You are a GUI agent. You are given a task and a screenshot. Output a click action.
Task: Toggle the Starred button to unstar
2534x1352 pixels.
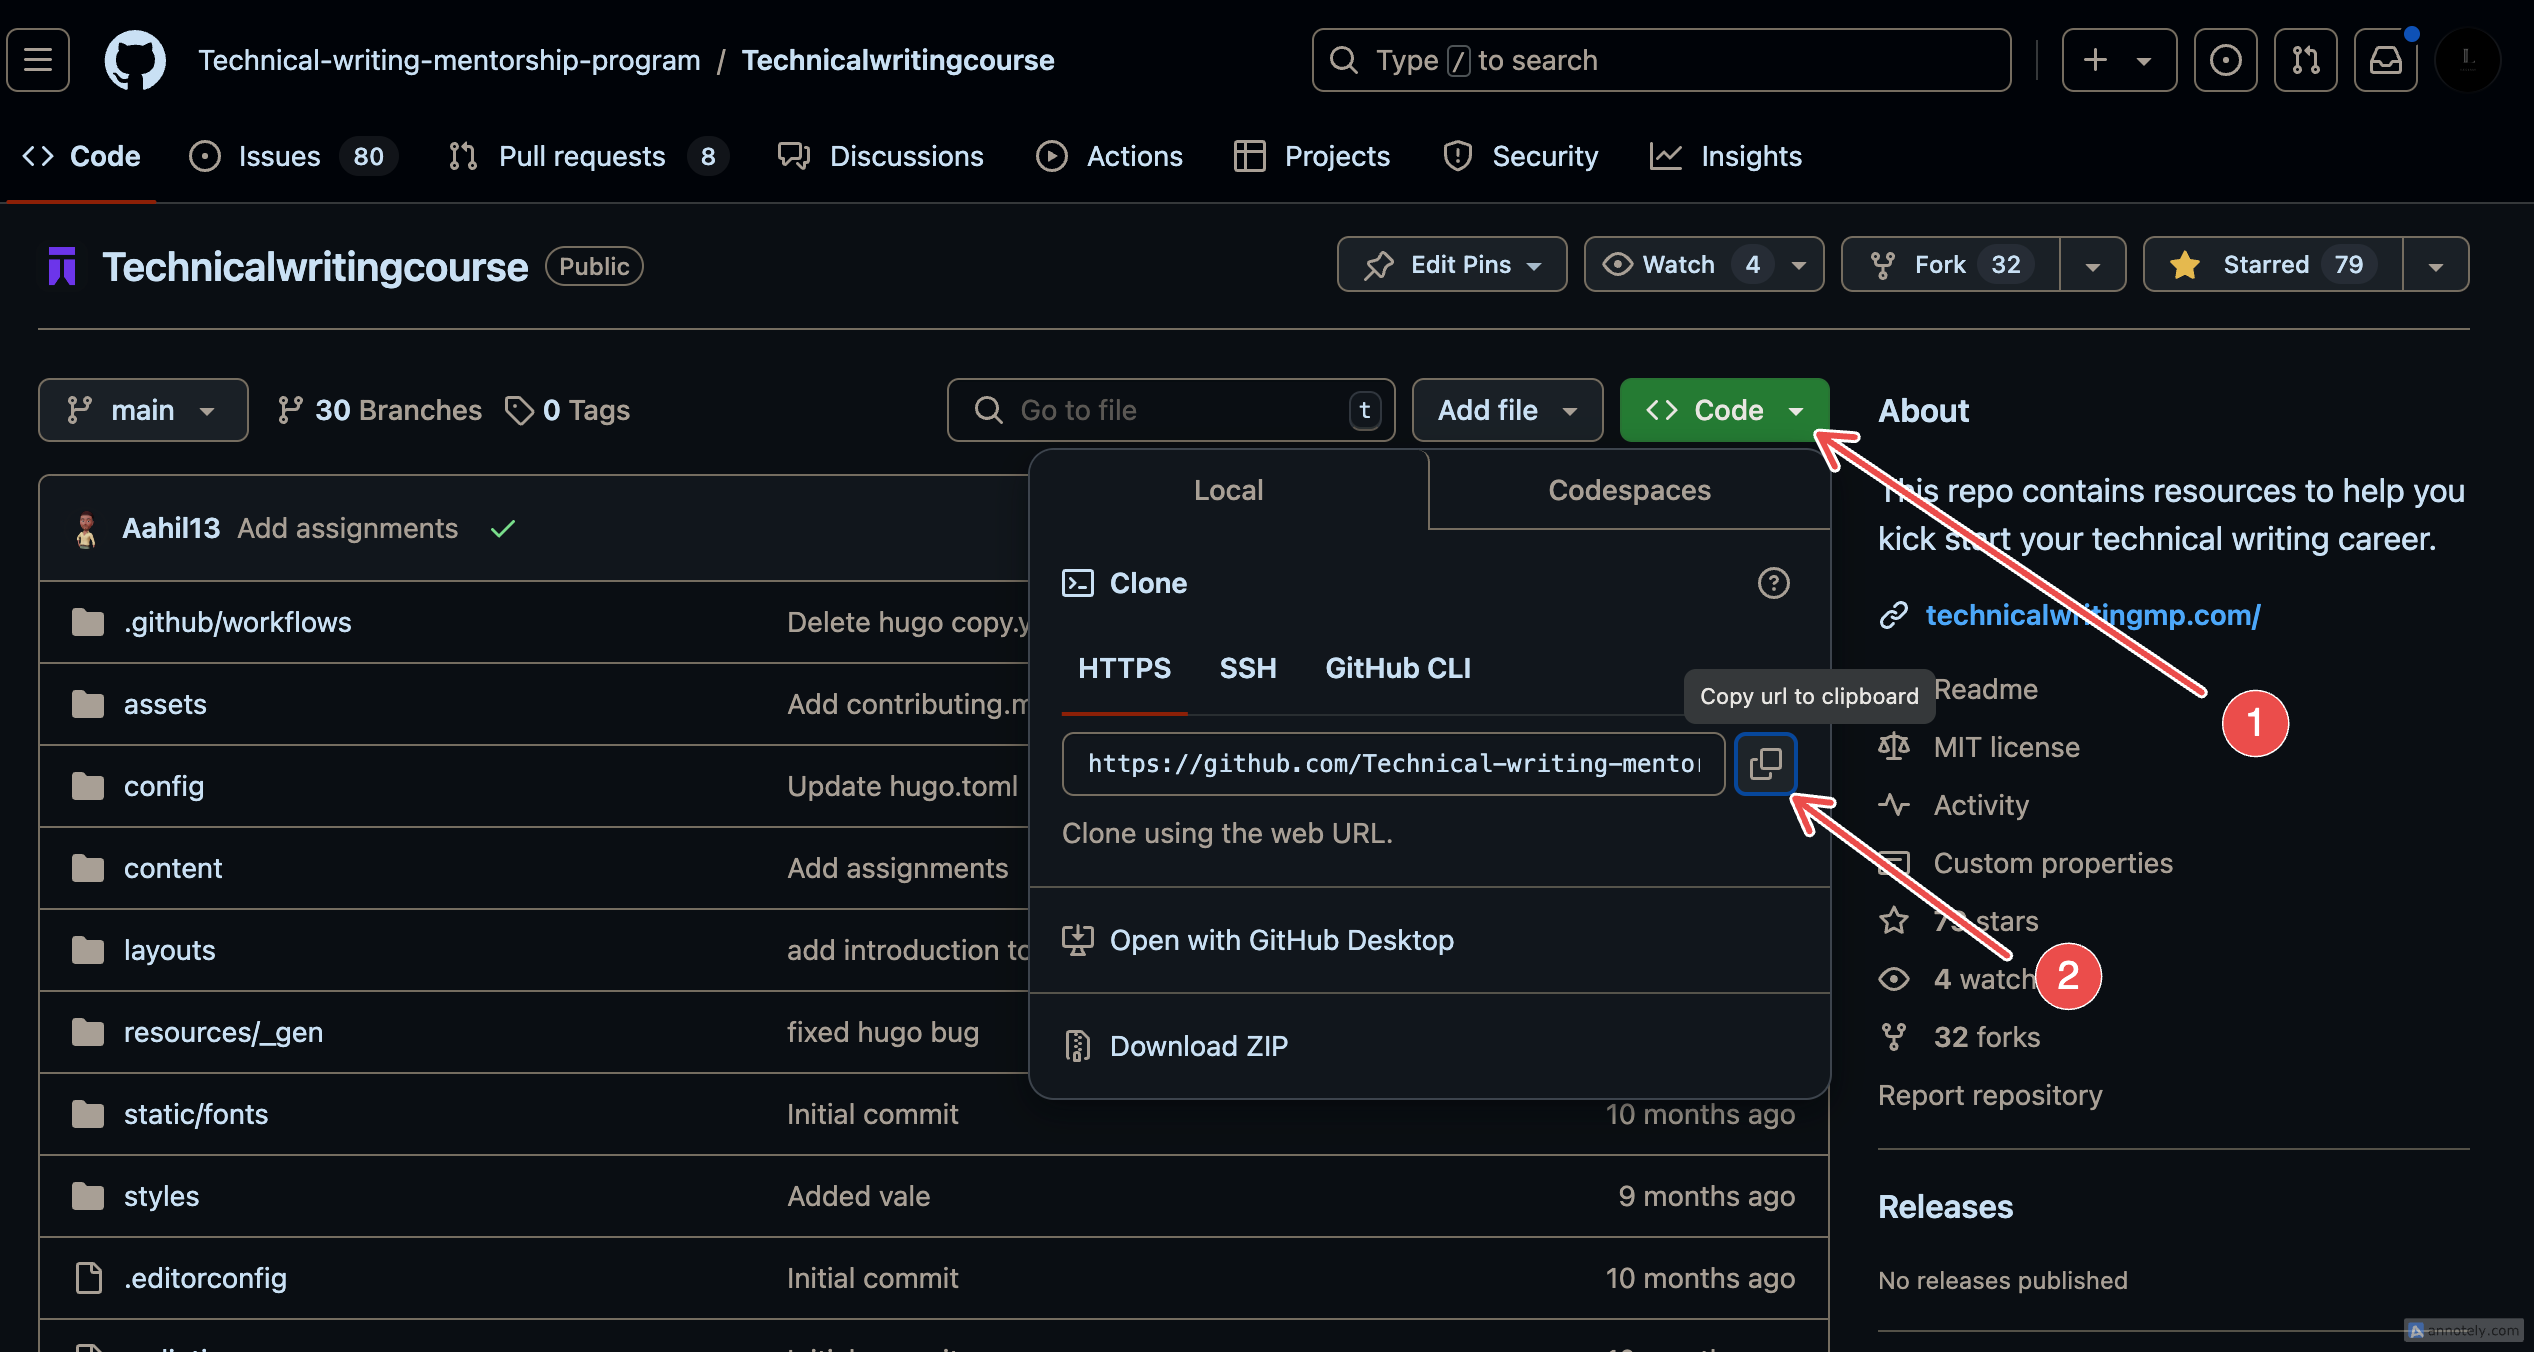tap(2272, 264)
